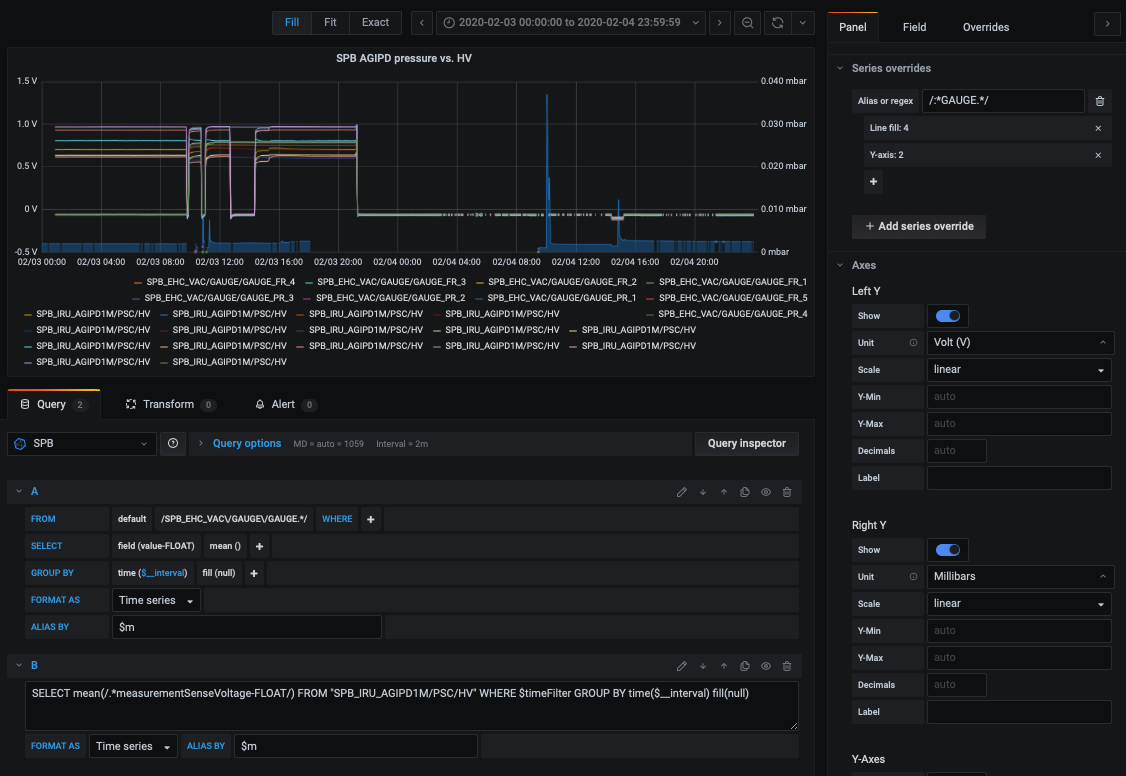Move query B up

(x=724, y=666)
